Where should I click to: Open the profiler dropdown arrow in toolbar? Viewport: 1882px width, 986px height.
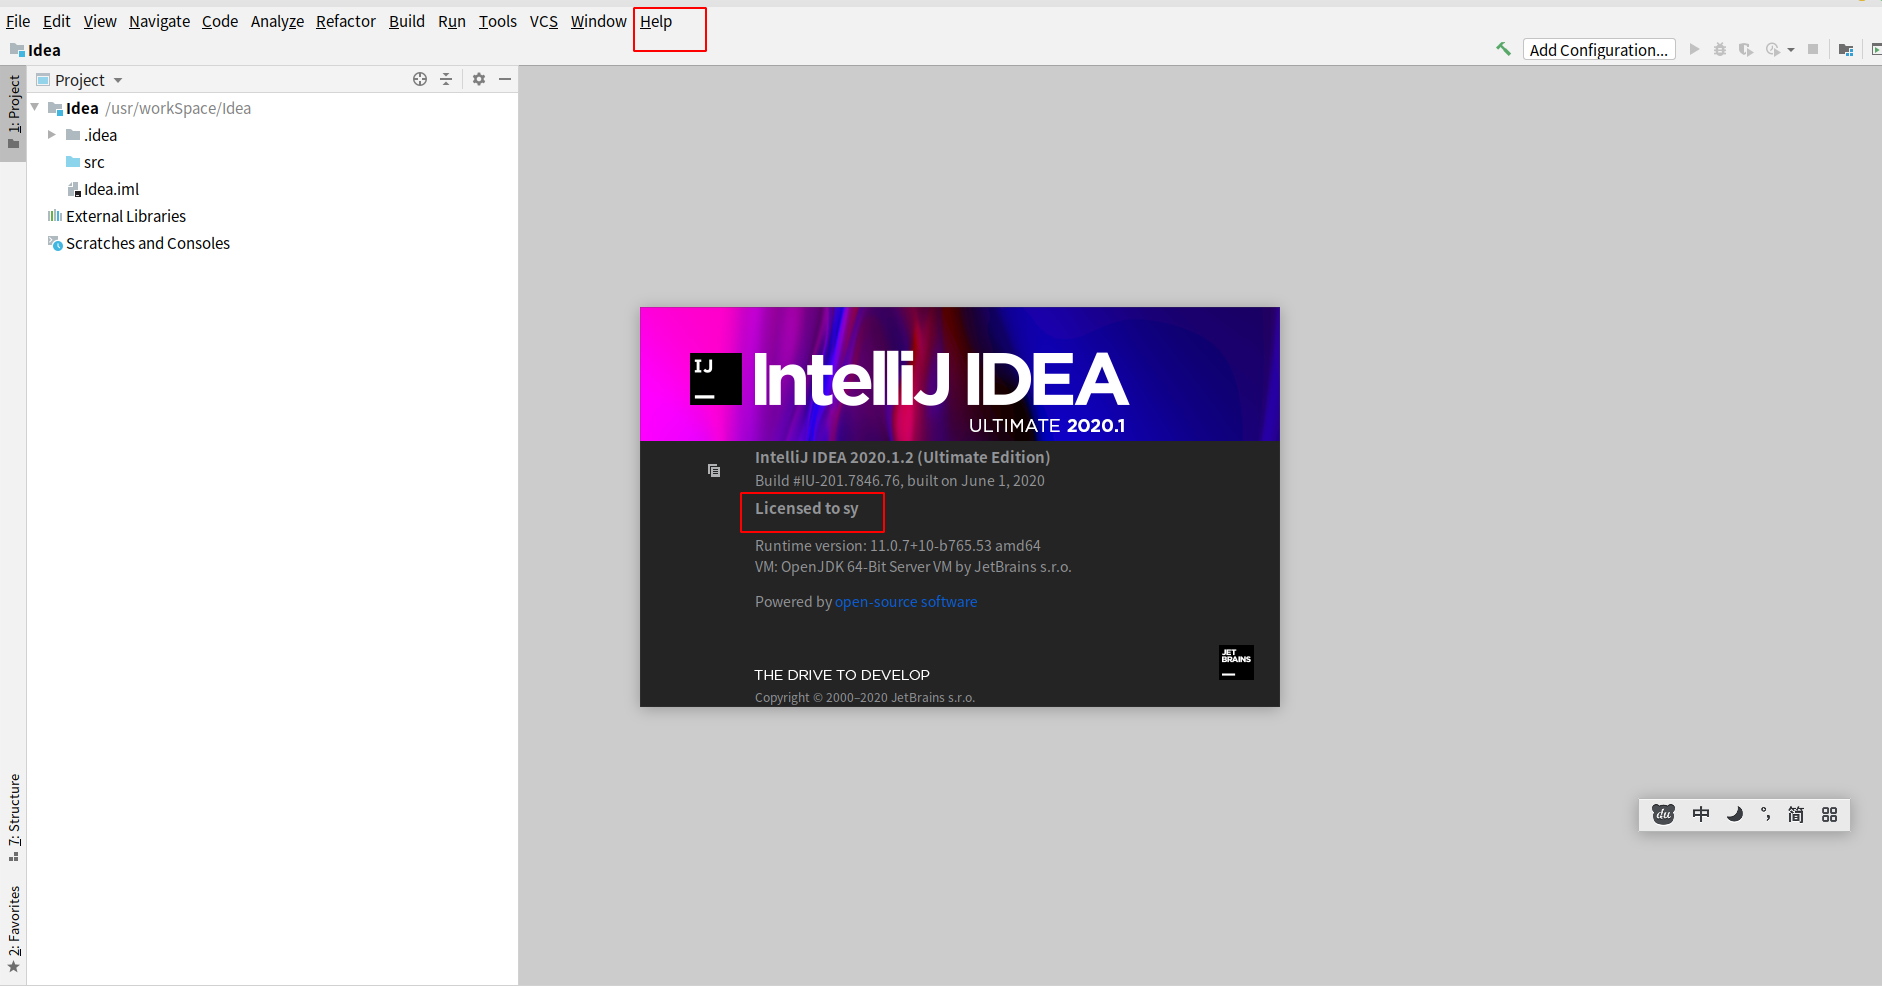click(1791, 50)
